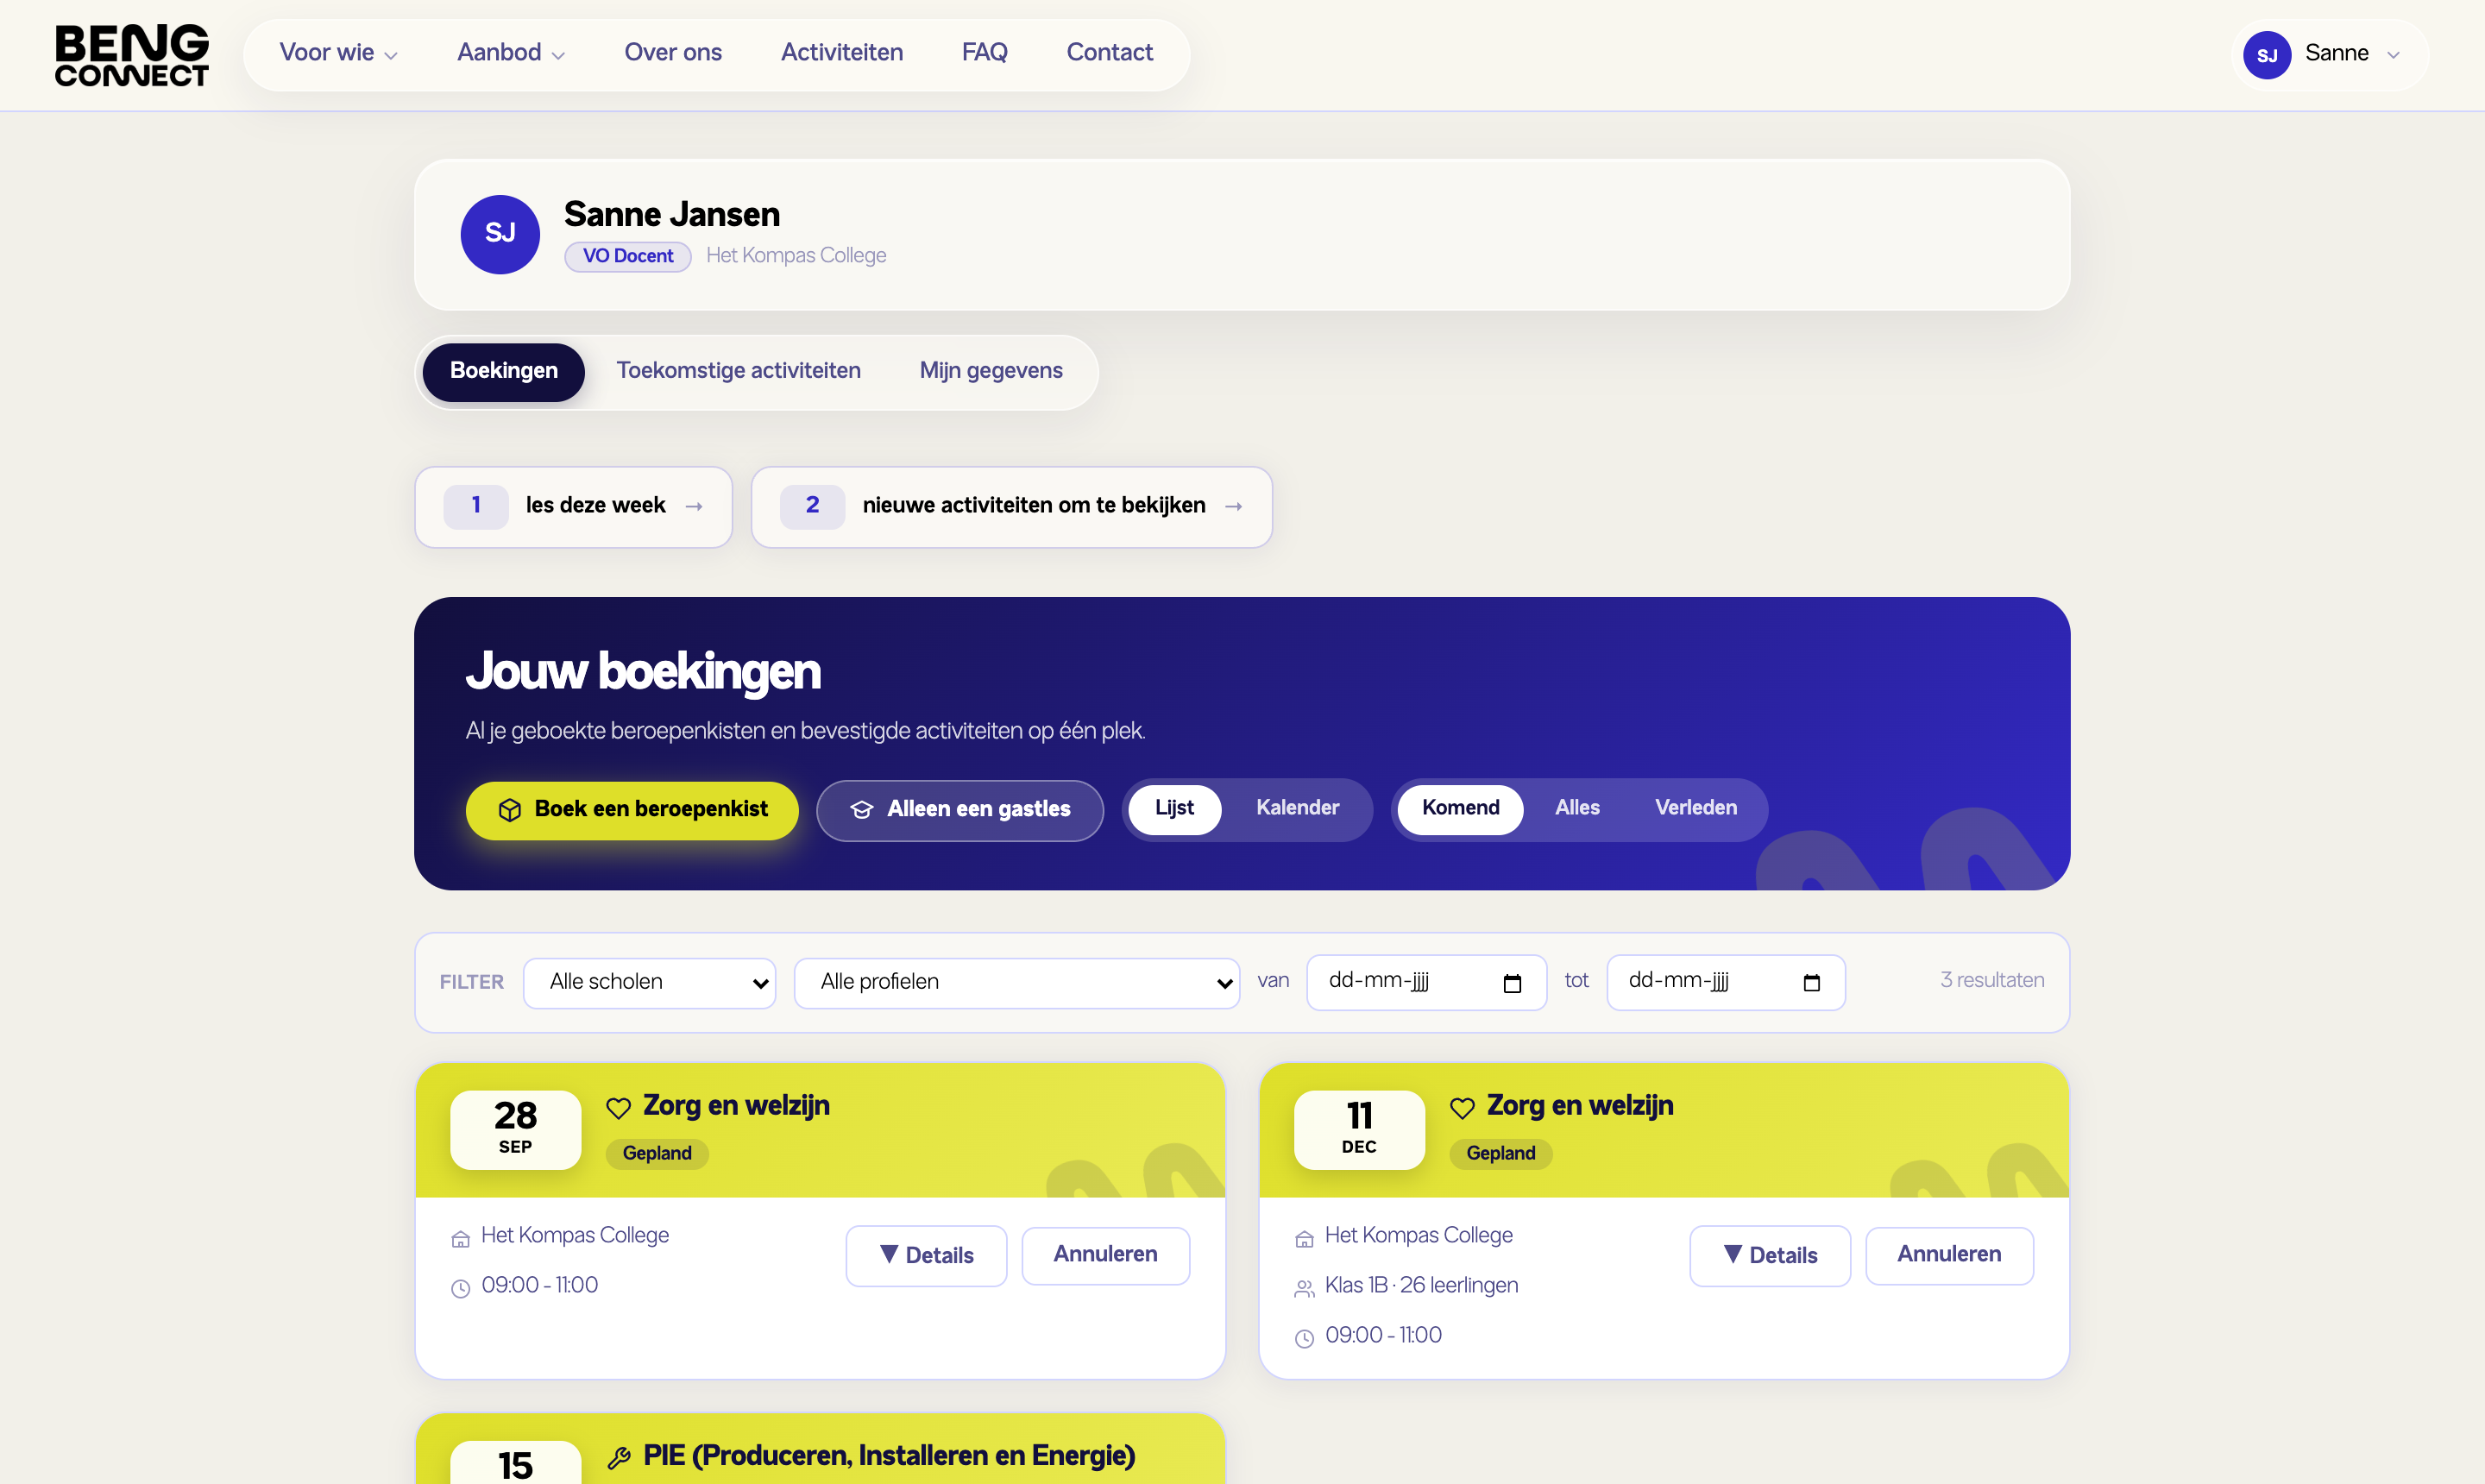Screen dimensions: 2485x1484
Task: Click 11 DEC date badge
Action: point(1359,1129)
